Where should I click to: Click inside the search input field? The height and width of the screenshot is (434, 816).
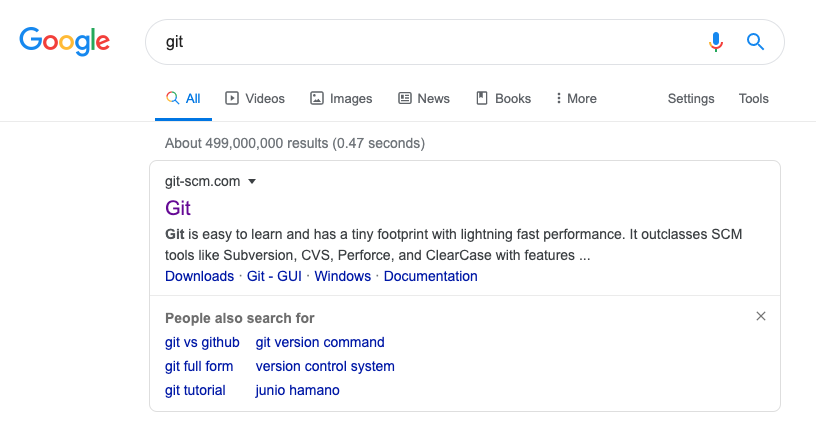pyautogui.click(x=420, y=42)
